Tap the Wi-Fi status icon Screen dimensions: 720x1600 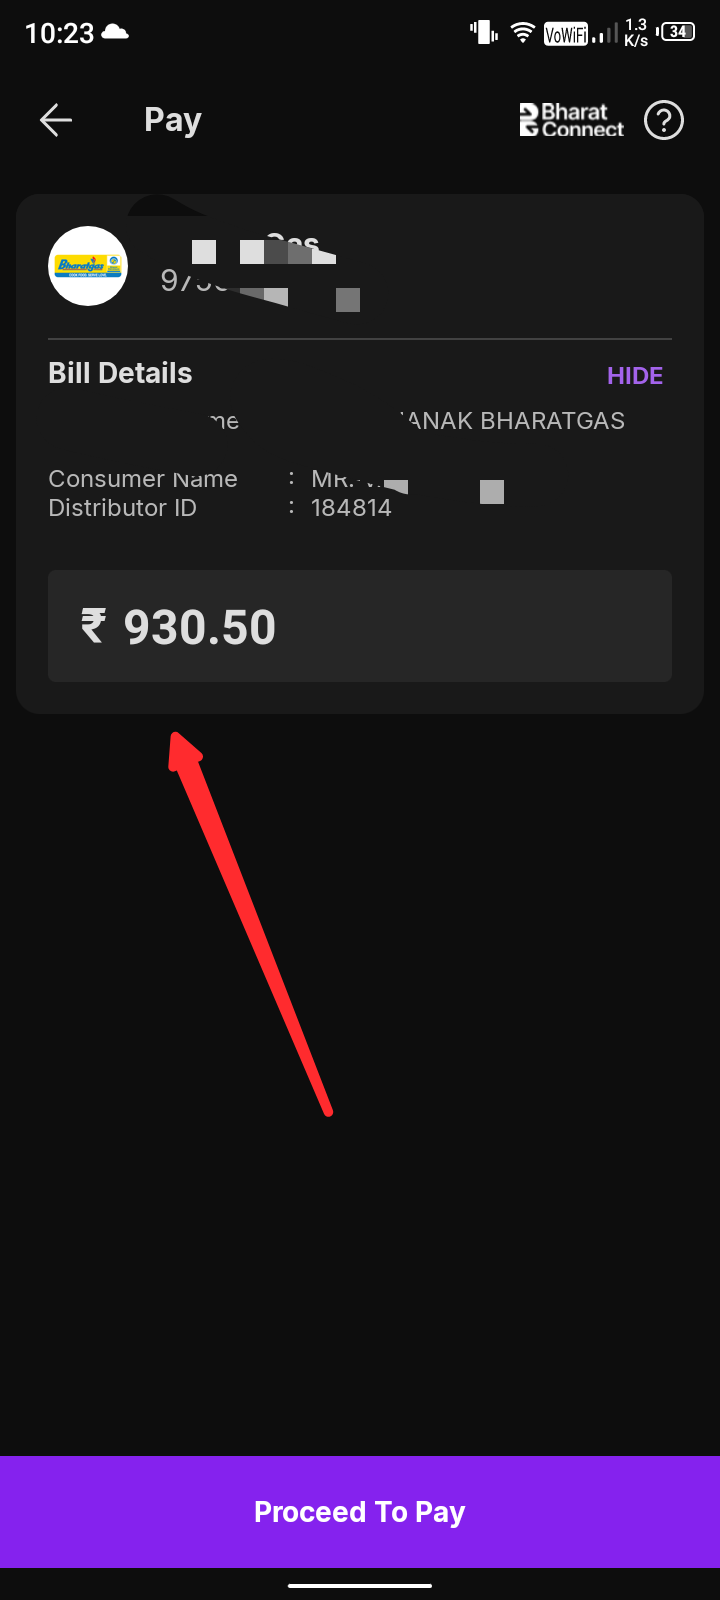[522, 33]
